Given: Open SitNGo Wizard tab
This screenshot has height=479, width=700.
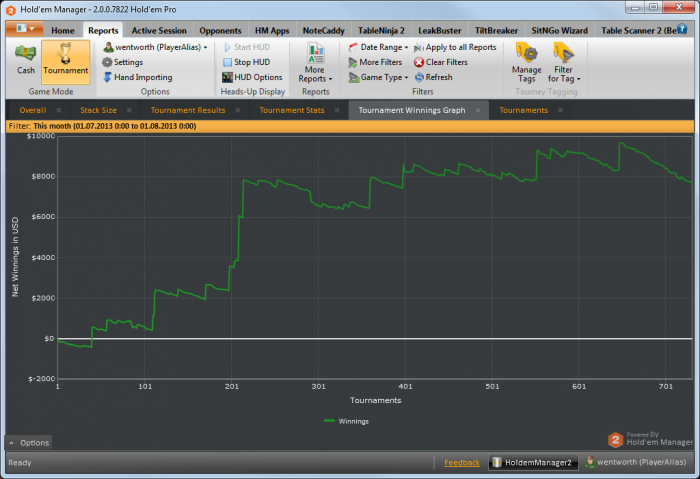Looking at the screenshot, I should pos(559,30).
